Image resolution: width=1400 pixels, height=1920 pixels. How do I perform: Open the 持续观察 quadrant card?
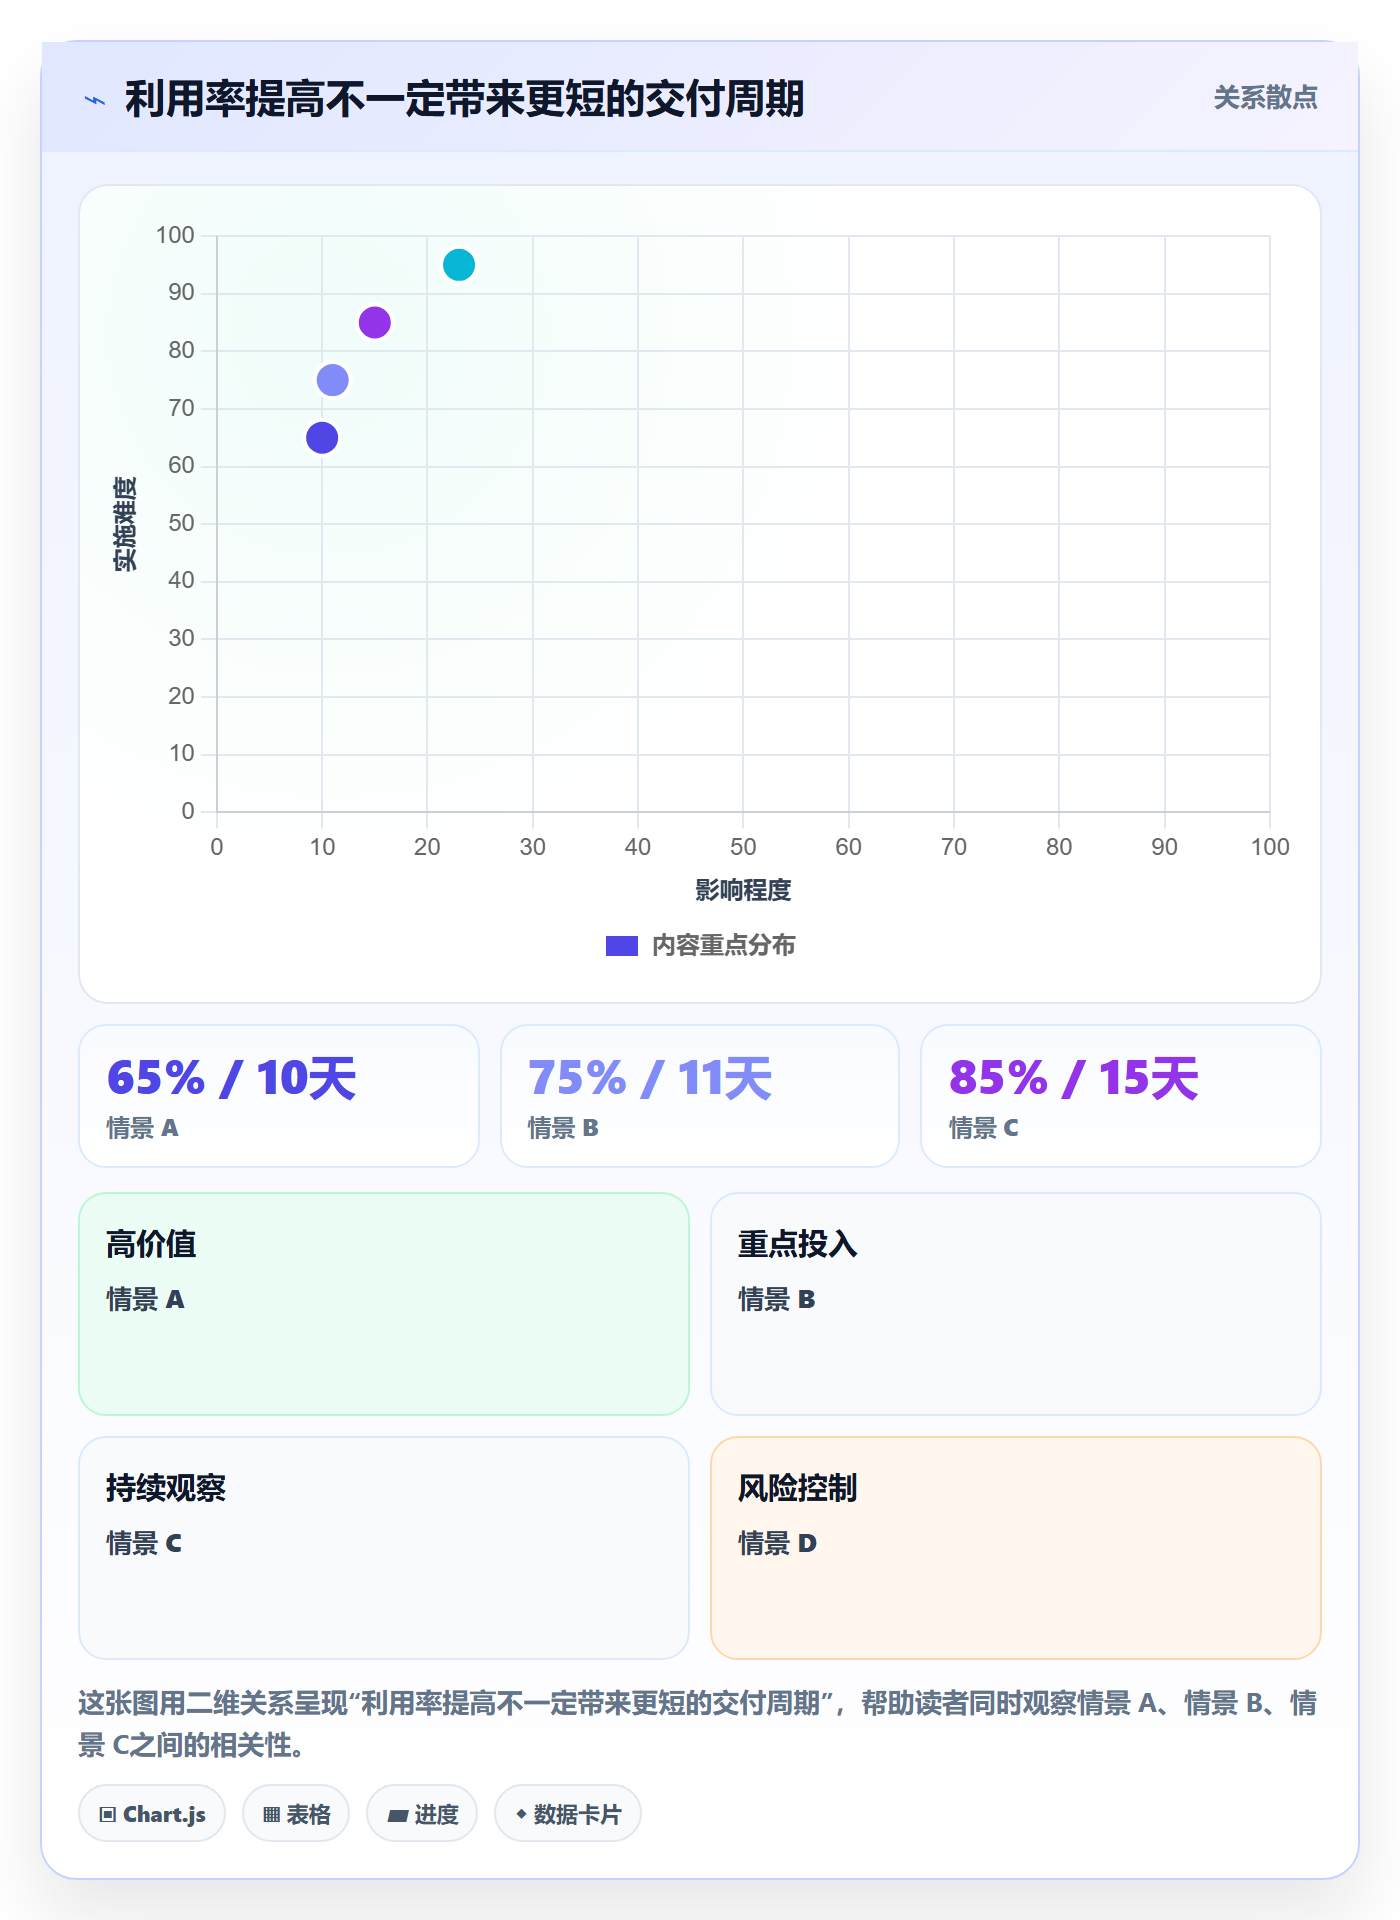click(x=384, y=1548)
